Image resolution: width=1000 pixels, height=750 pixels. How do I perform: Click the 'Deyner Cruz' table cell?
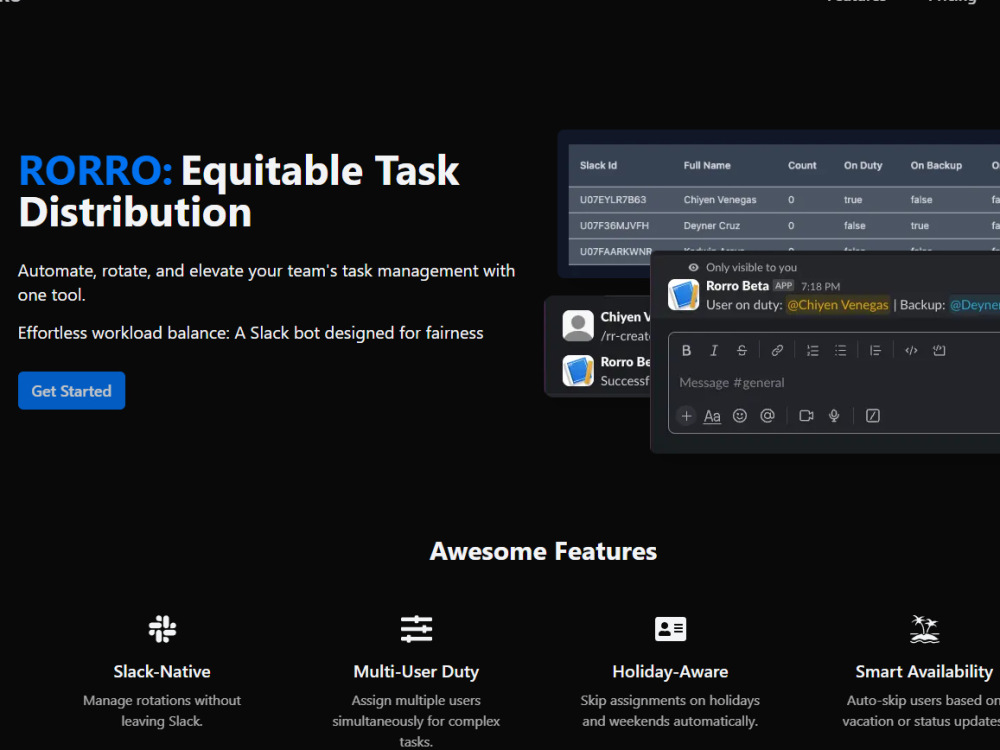click(x=712, y=226)
